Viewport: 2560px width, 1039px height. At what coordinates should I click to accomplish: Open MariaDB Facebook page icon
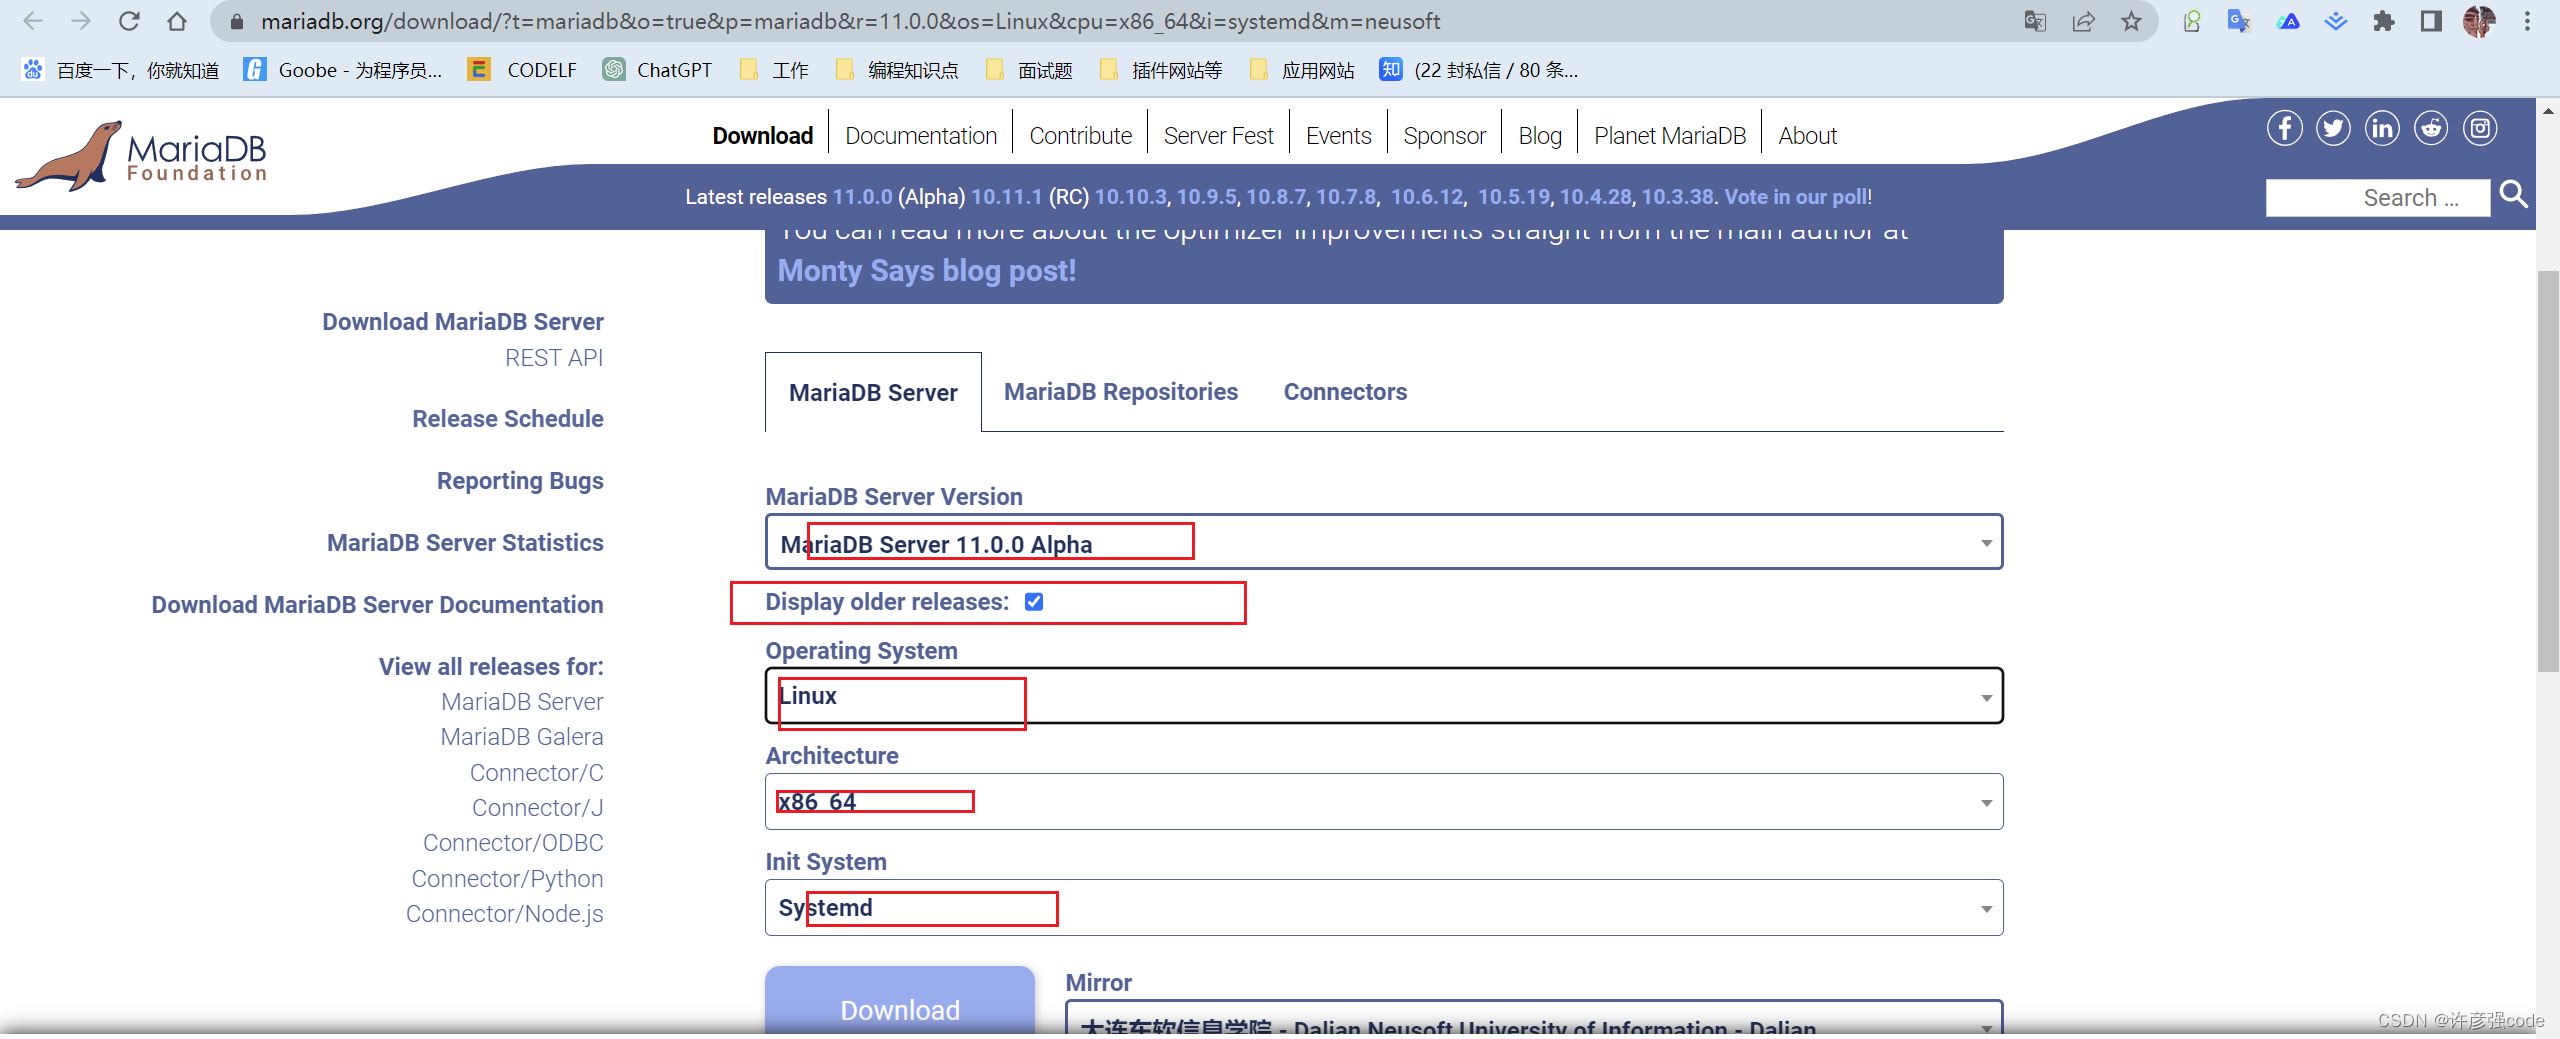pyautogui.click(x=2284, y=128)
